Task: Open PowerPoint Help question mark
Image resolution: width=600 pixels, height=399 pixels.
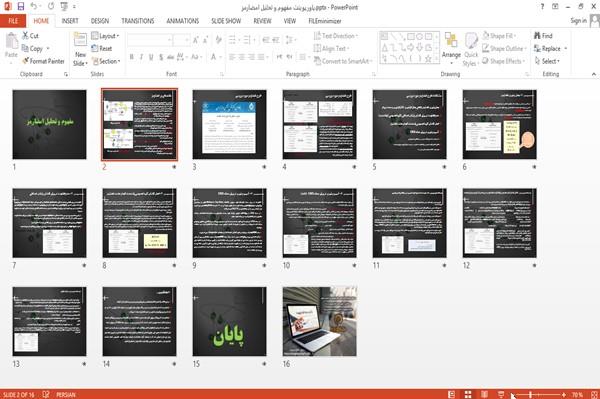Action: (542, 7)
